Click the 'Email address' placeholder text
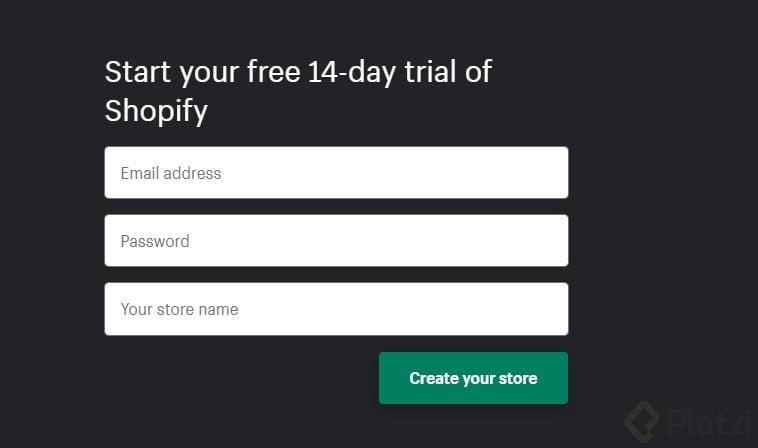758x448 pixels. 171,173
